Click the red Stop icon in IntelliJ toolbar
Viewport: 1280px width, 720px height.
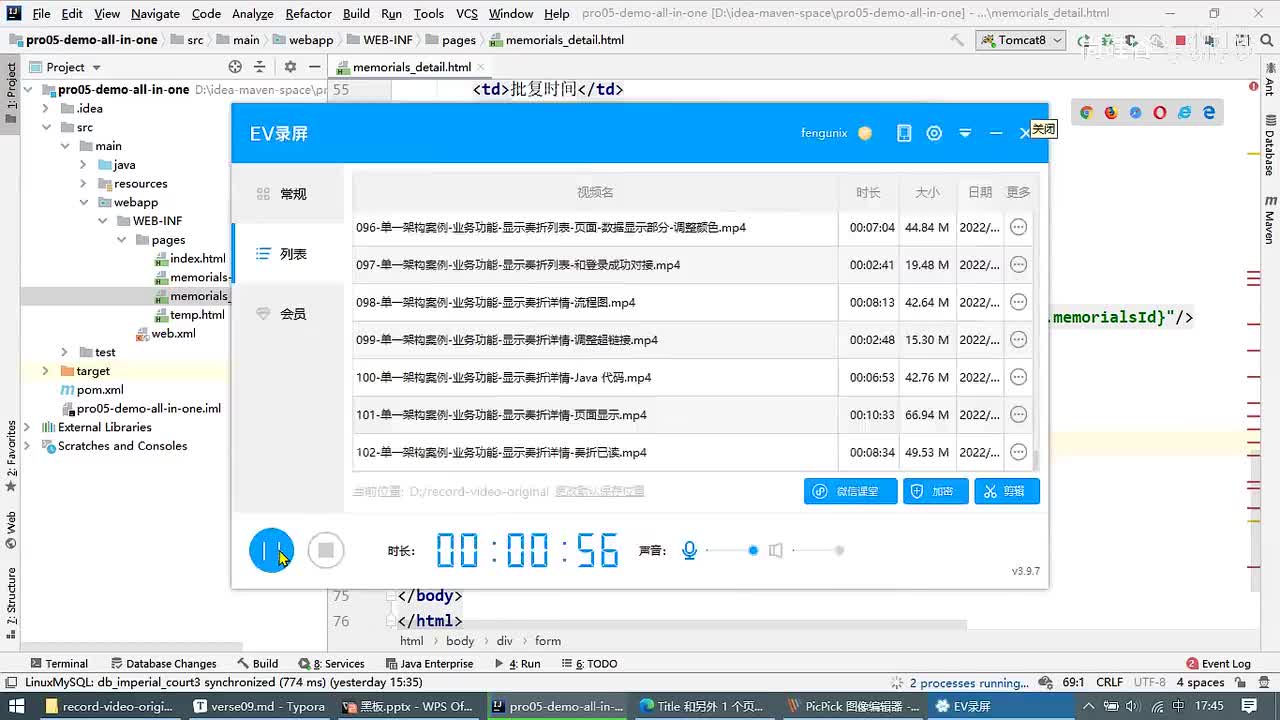tap(1180, 40)
